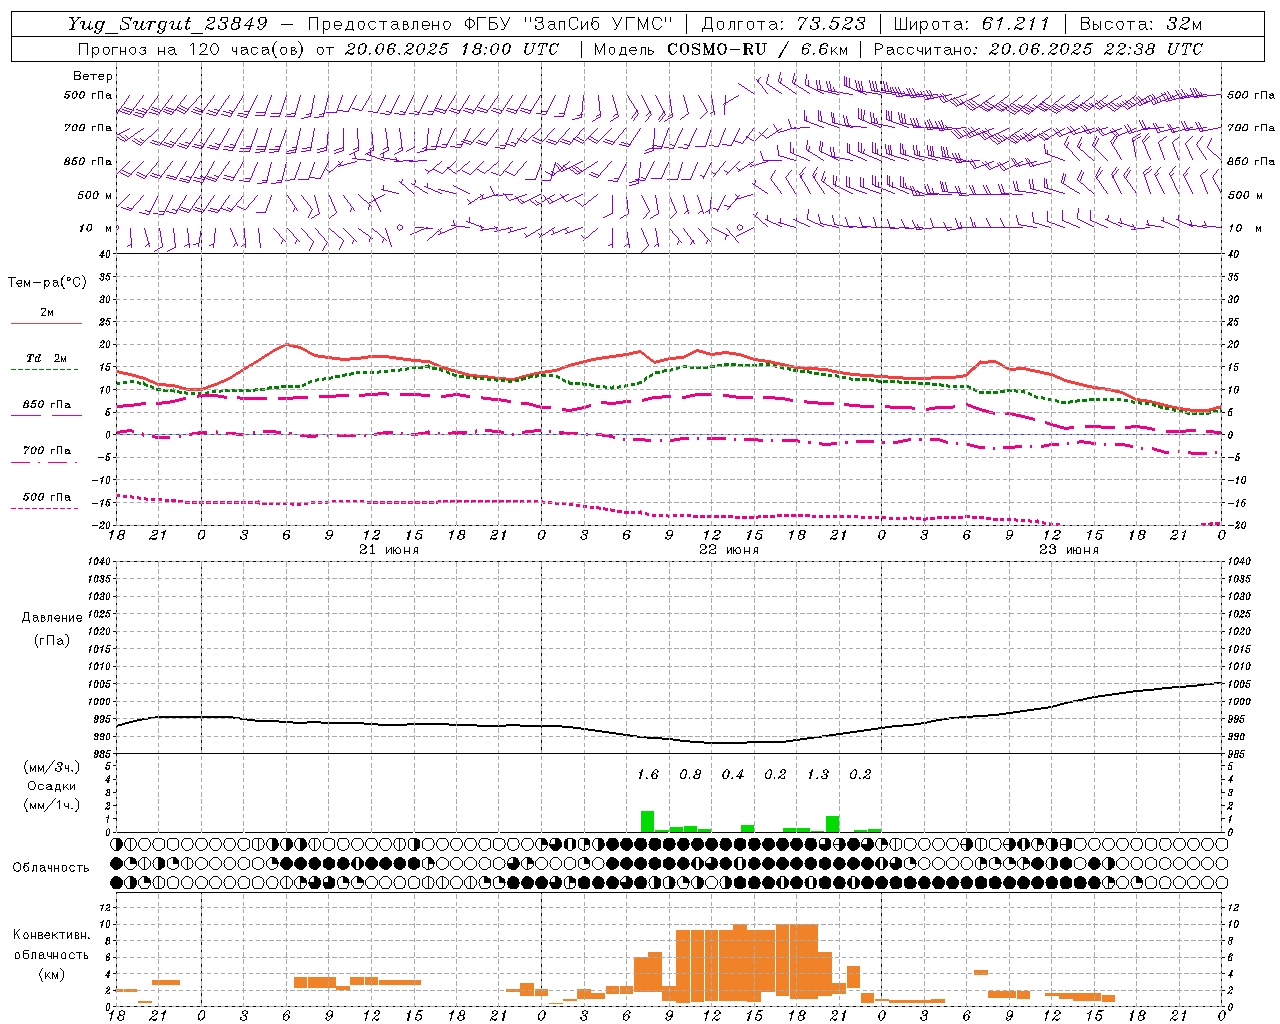Click the Широта: 61.211 value
The height and width of the screenshot is (1024, 1280).
click(971, 24)
